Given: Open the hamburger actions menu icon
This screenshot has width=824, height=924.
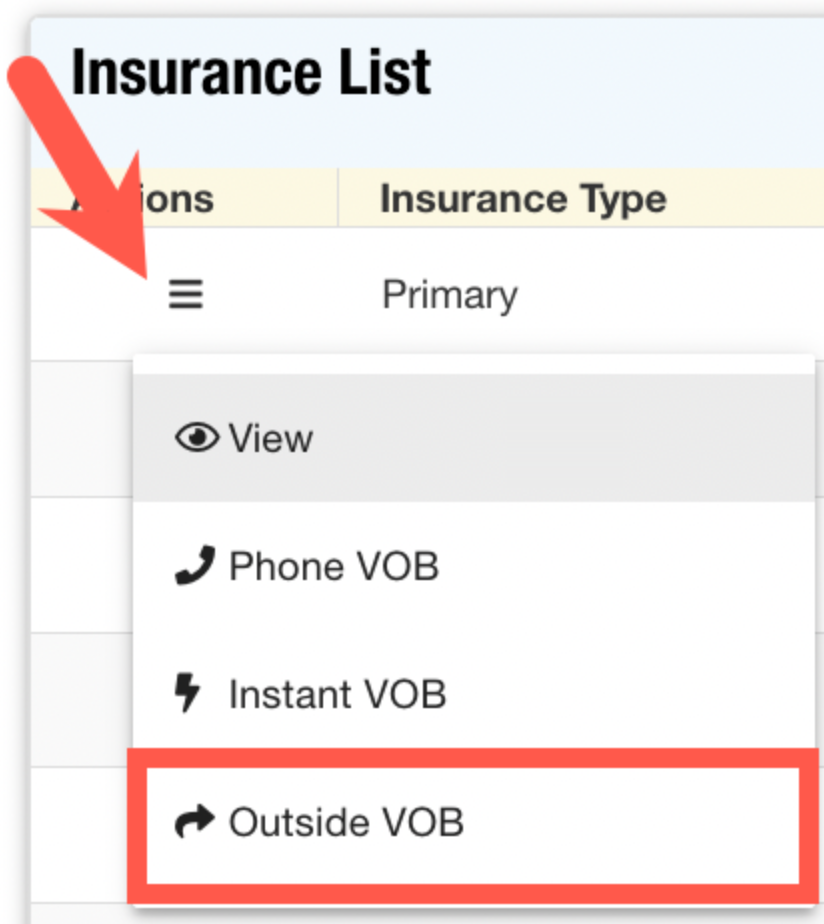Looking at the screenshot, I should [x=185, y=294].
